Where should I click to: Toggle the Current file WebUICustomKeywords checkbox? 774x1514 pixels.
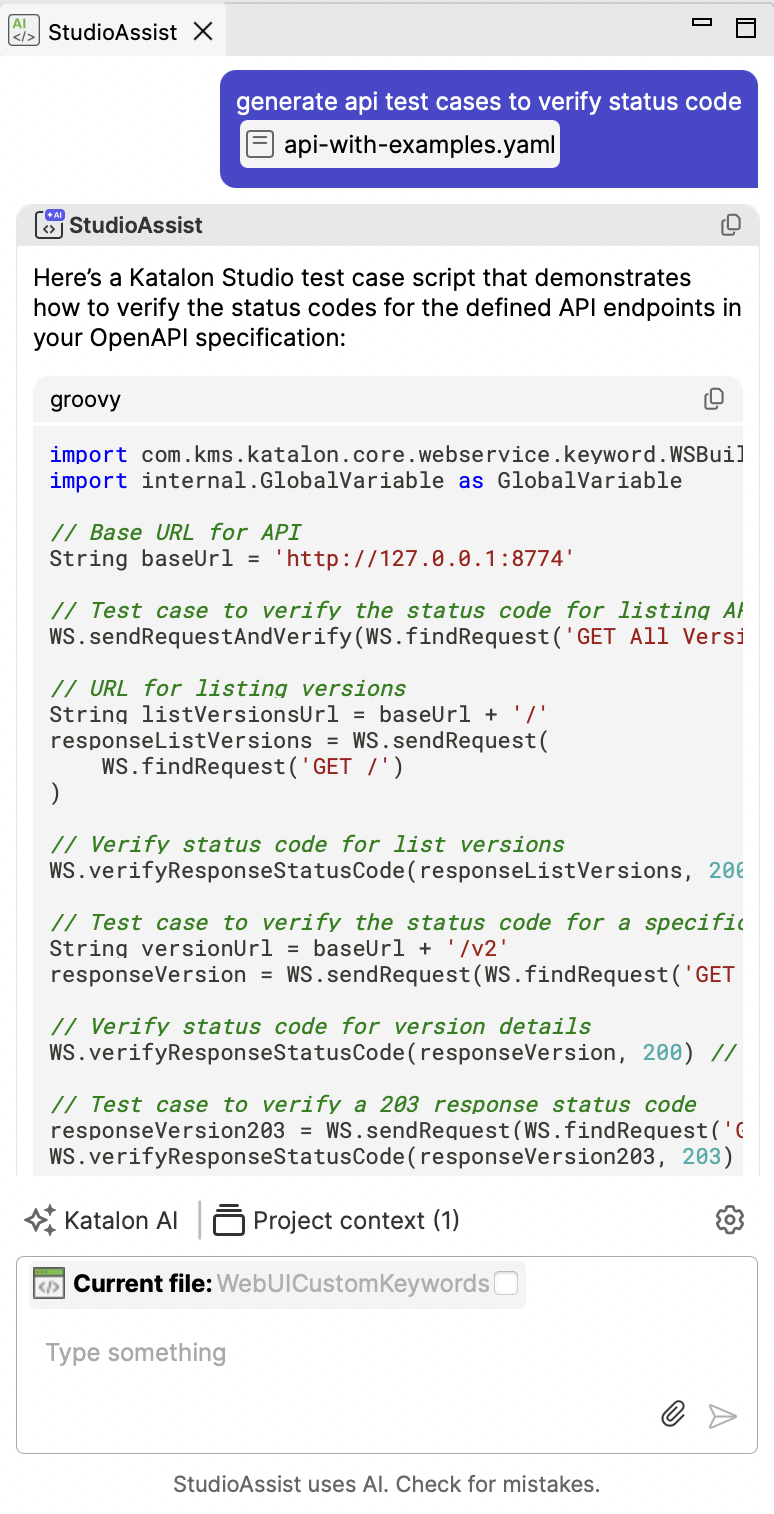[507, 1283]
